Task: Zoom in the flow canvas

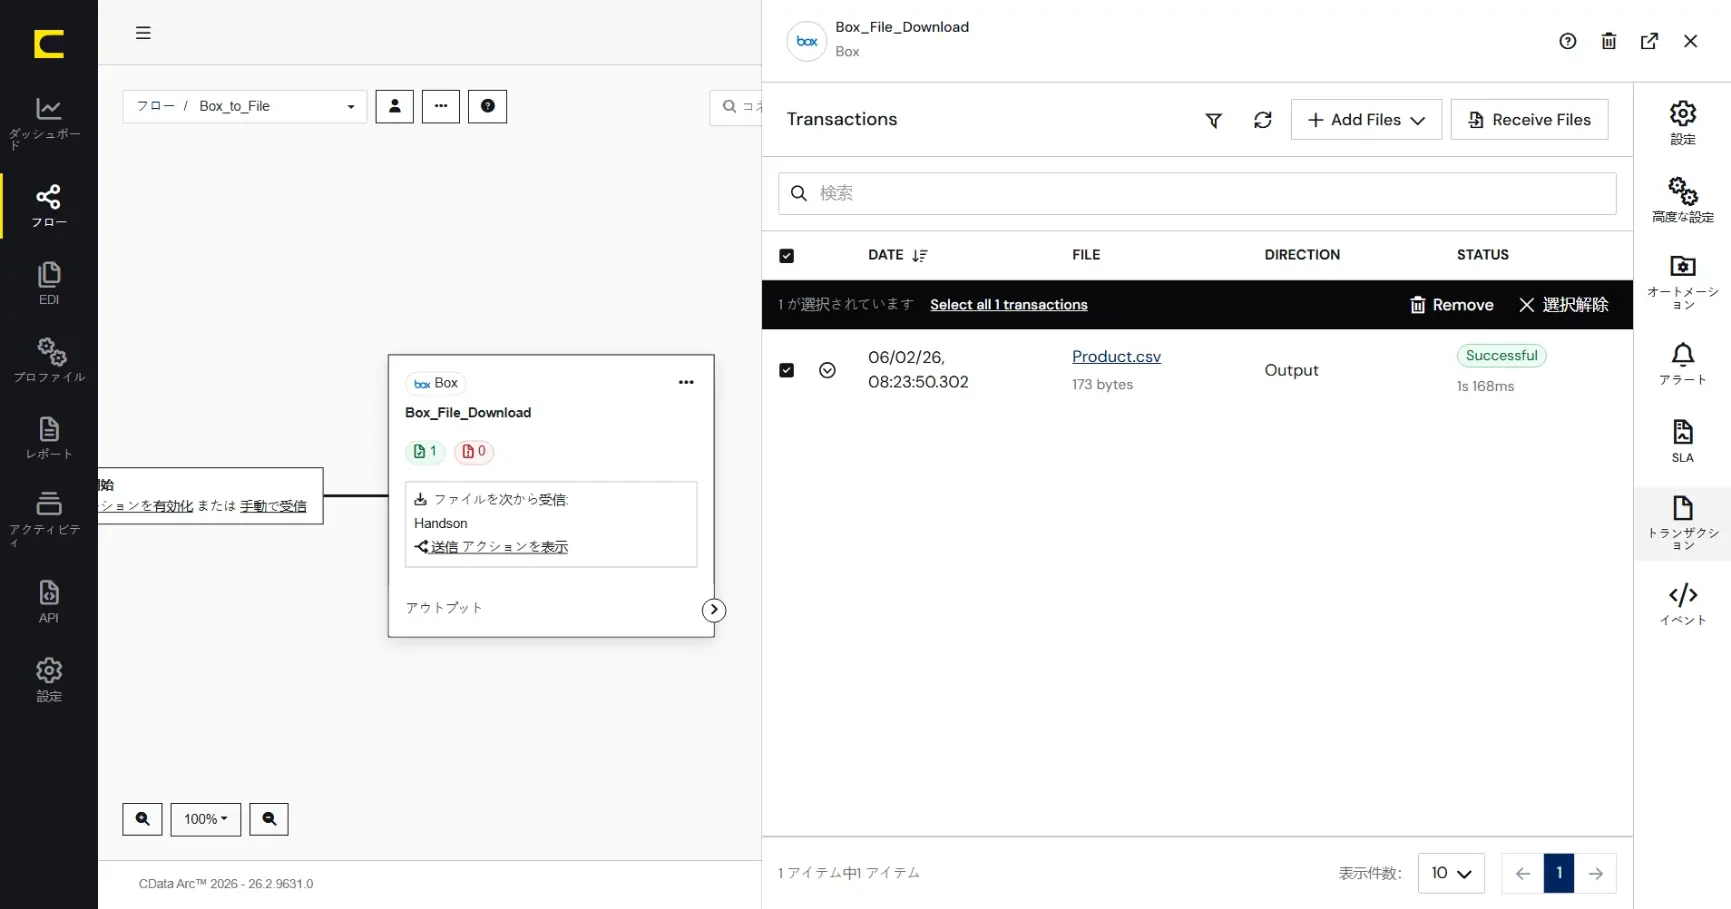Action: [x=142, y=819]
